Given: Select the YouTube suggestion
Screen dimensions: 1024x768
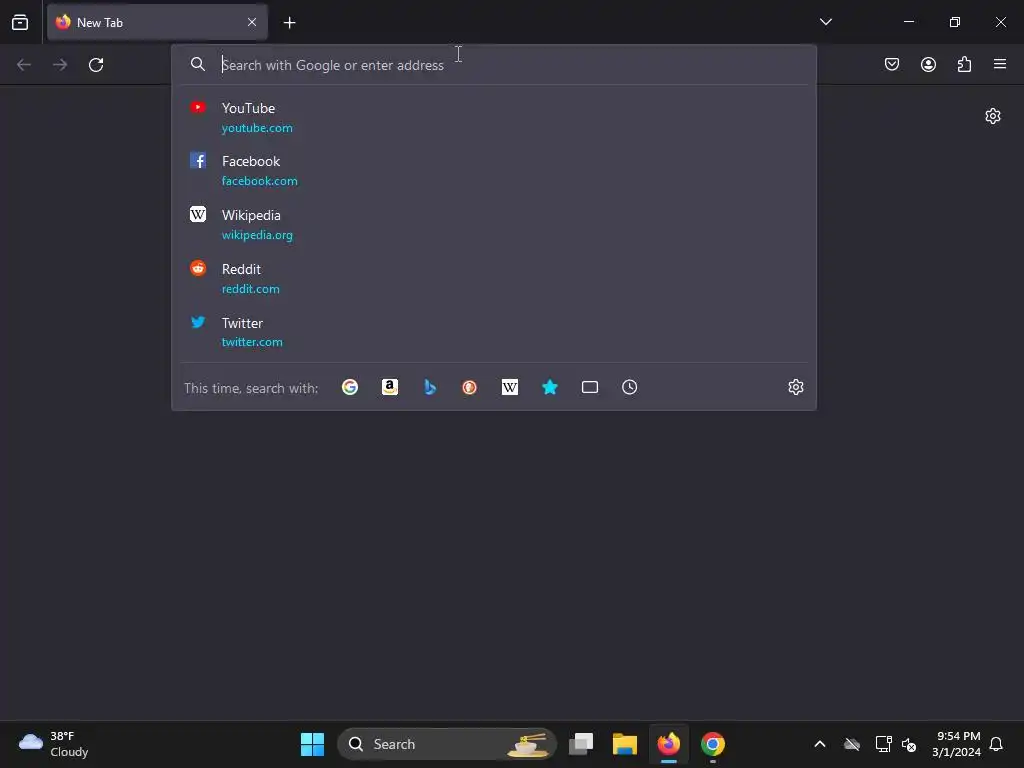Looking at the screenshot, I should pyautogui.click(x=494, y=118).
